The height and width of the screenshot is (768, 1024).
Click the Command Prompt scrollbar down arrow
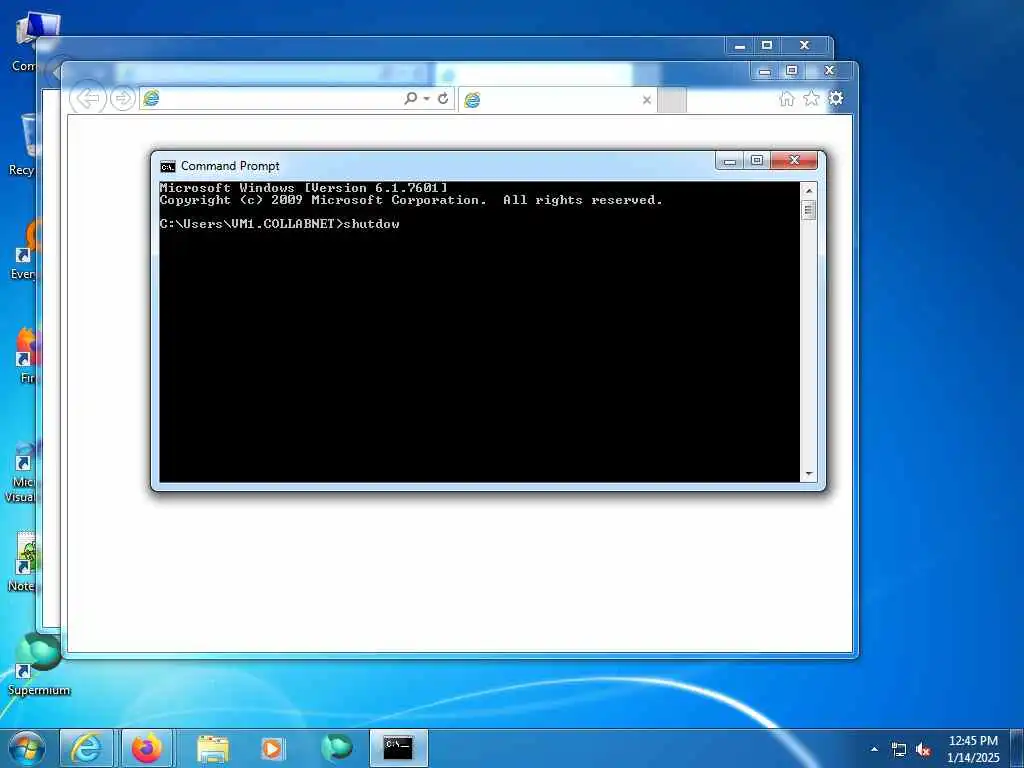pyautogui.click(x=808, y=474)
